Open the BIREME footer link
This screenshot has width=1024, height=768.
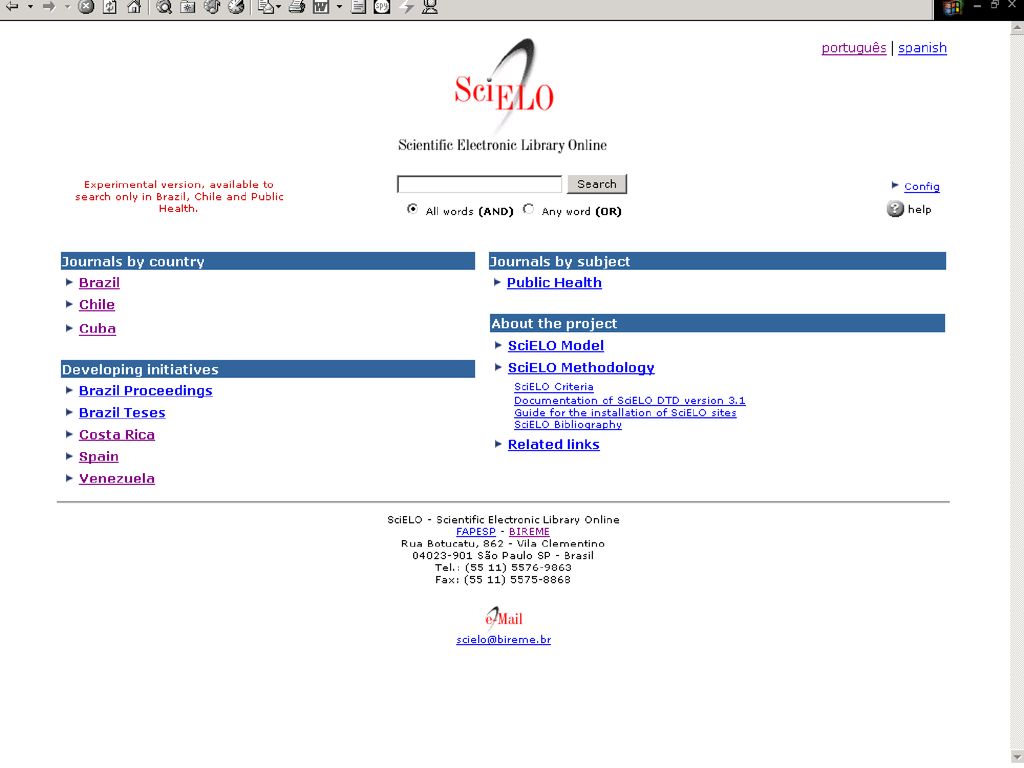(529, 532)
